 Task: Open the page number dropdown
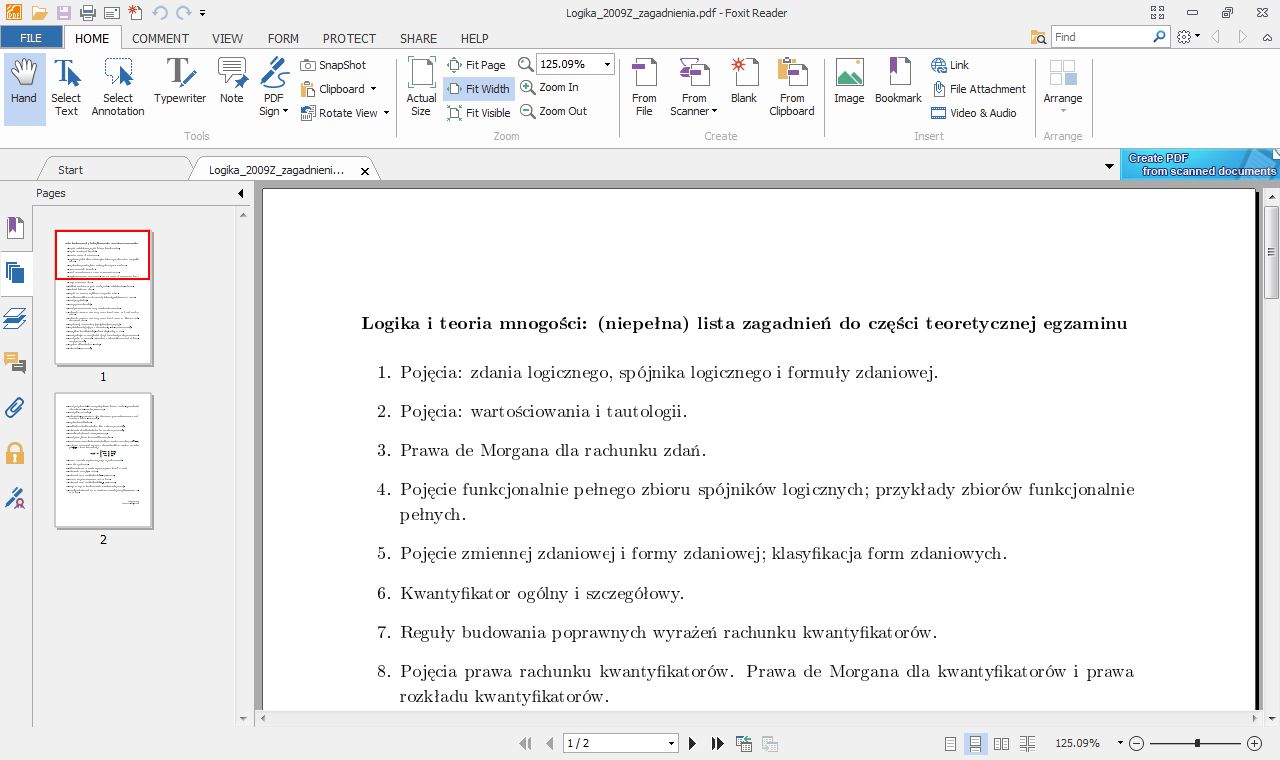point(671,743)
